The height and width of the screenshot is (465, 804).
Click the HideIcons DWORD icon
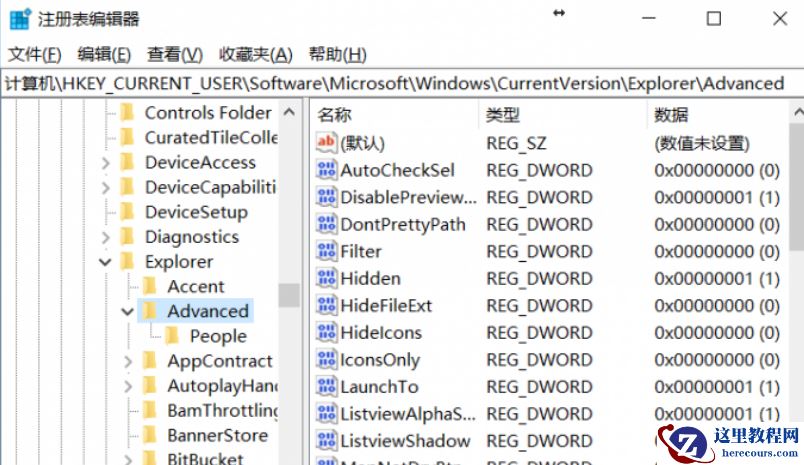pos(326,333)
